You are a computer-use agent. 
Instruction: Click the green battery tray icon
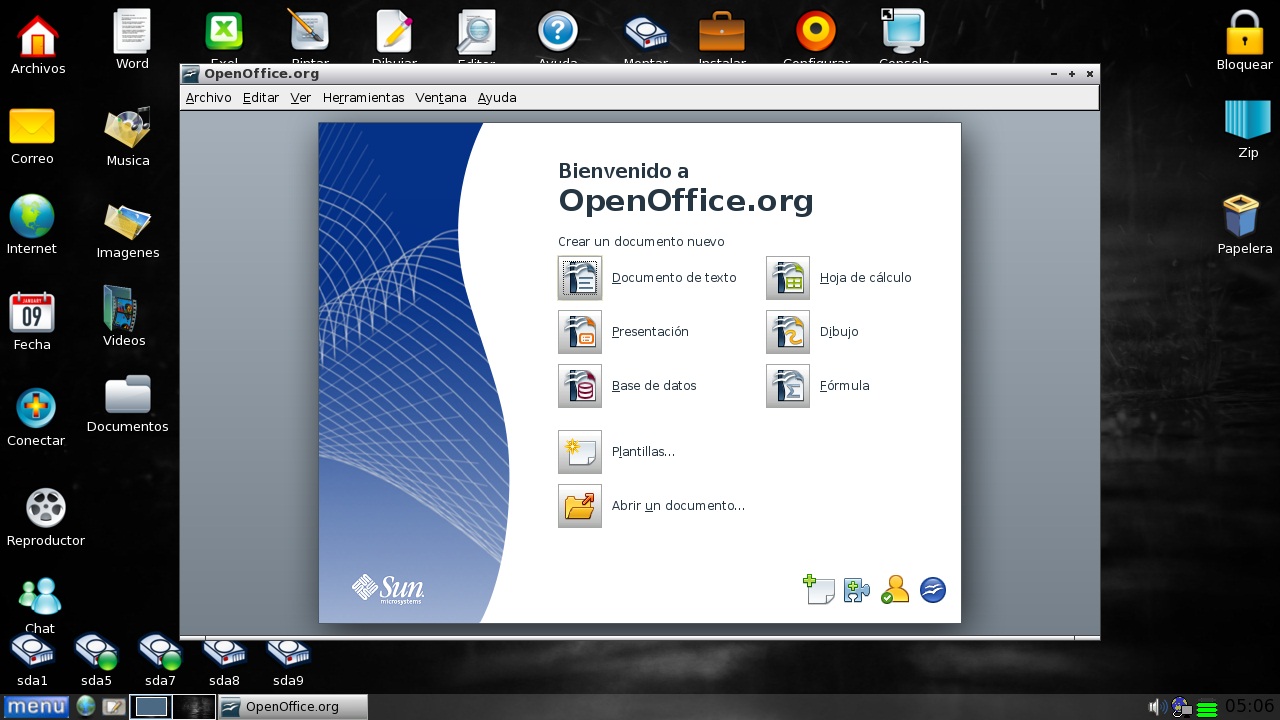pos(1207,709)
